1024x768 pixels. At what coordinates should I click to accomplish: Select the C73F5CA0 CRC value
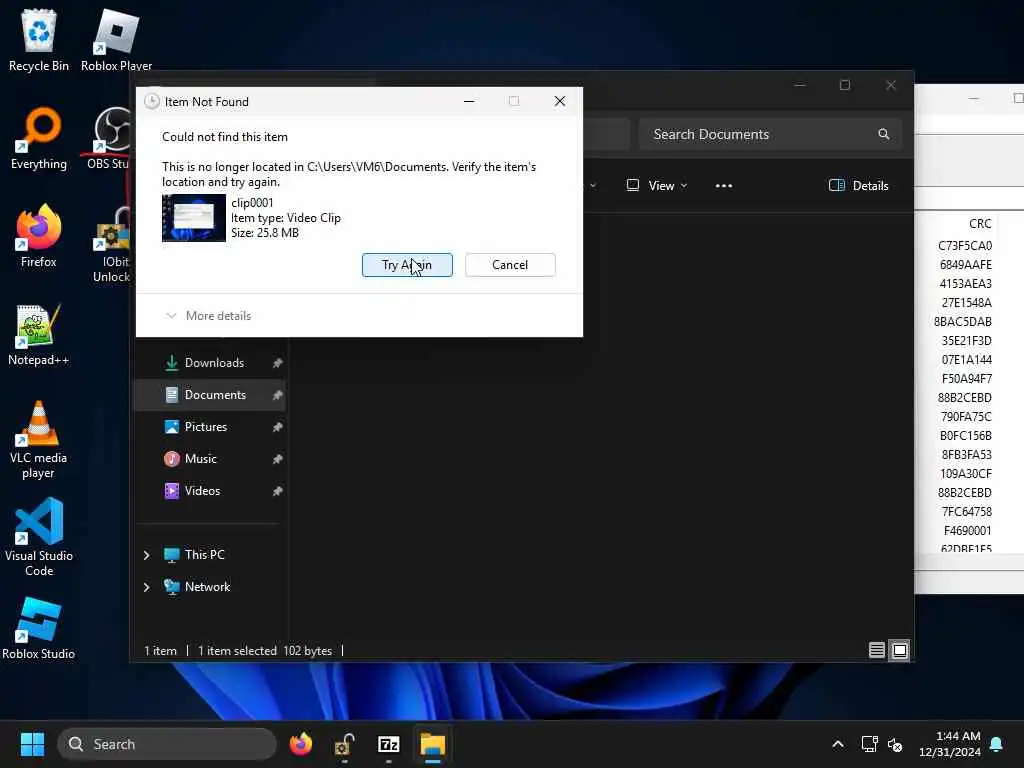coord(965,246)
